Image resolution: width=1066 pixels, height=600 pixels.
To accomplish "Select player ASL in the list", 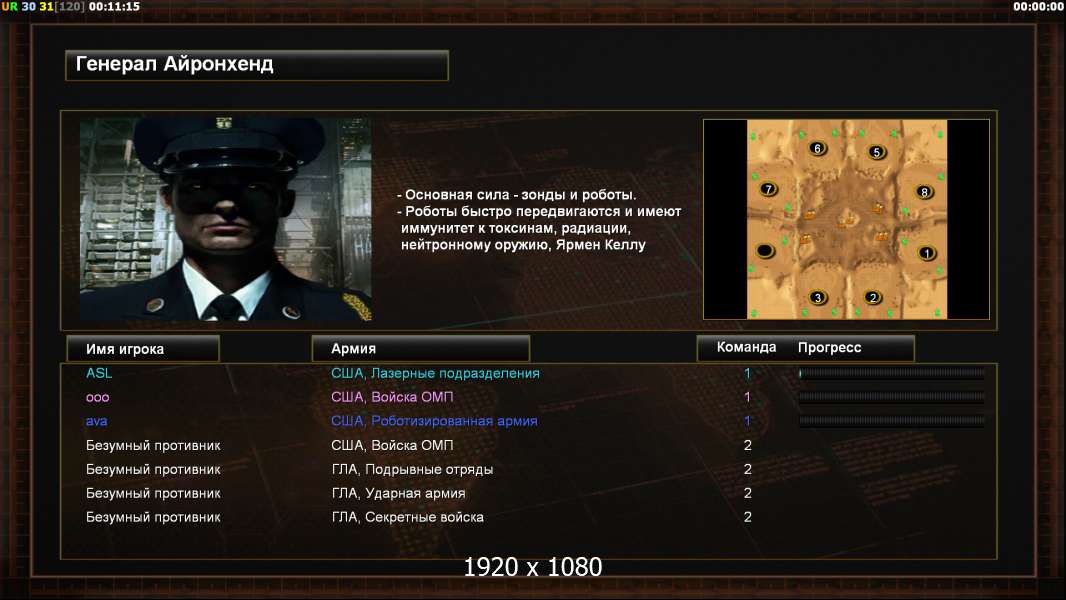I will pos(99,373).
